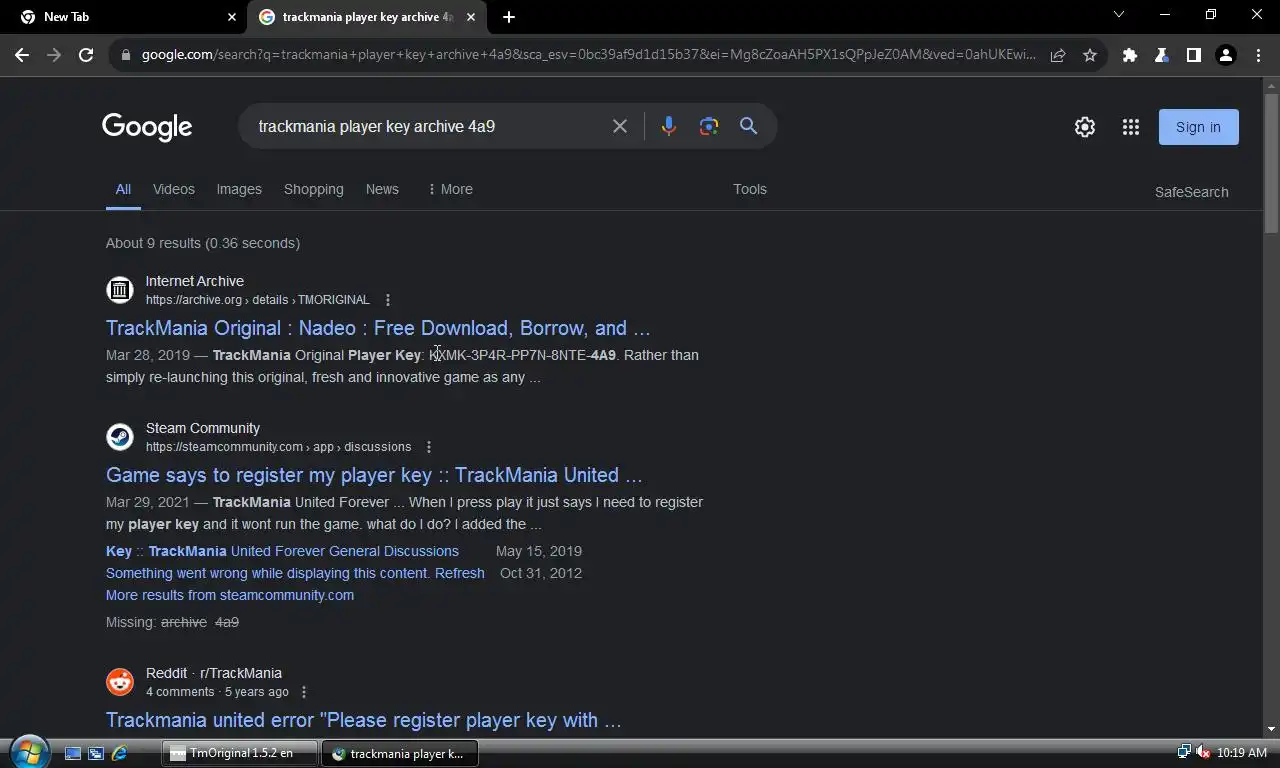The width and height of the screenshot is (1280, 768).
Task: Switch to TmOriginal 1.5.2 en taskbar window
Action: 240,753
